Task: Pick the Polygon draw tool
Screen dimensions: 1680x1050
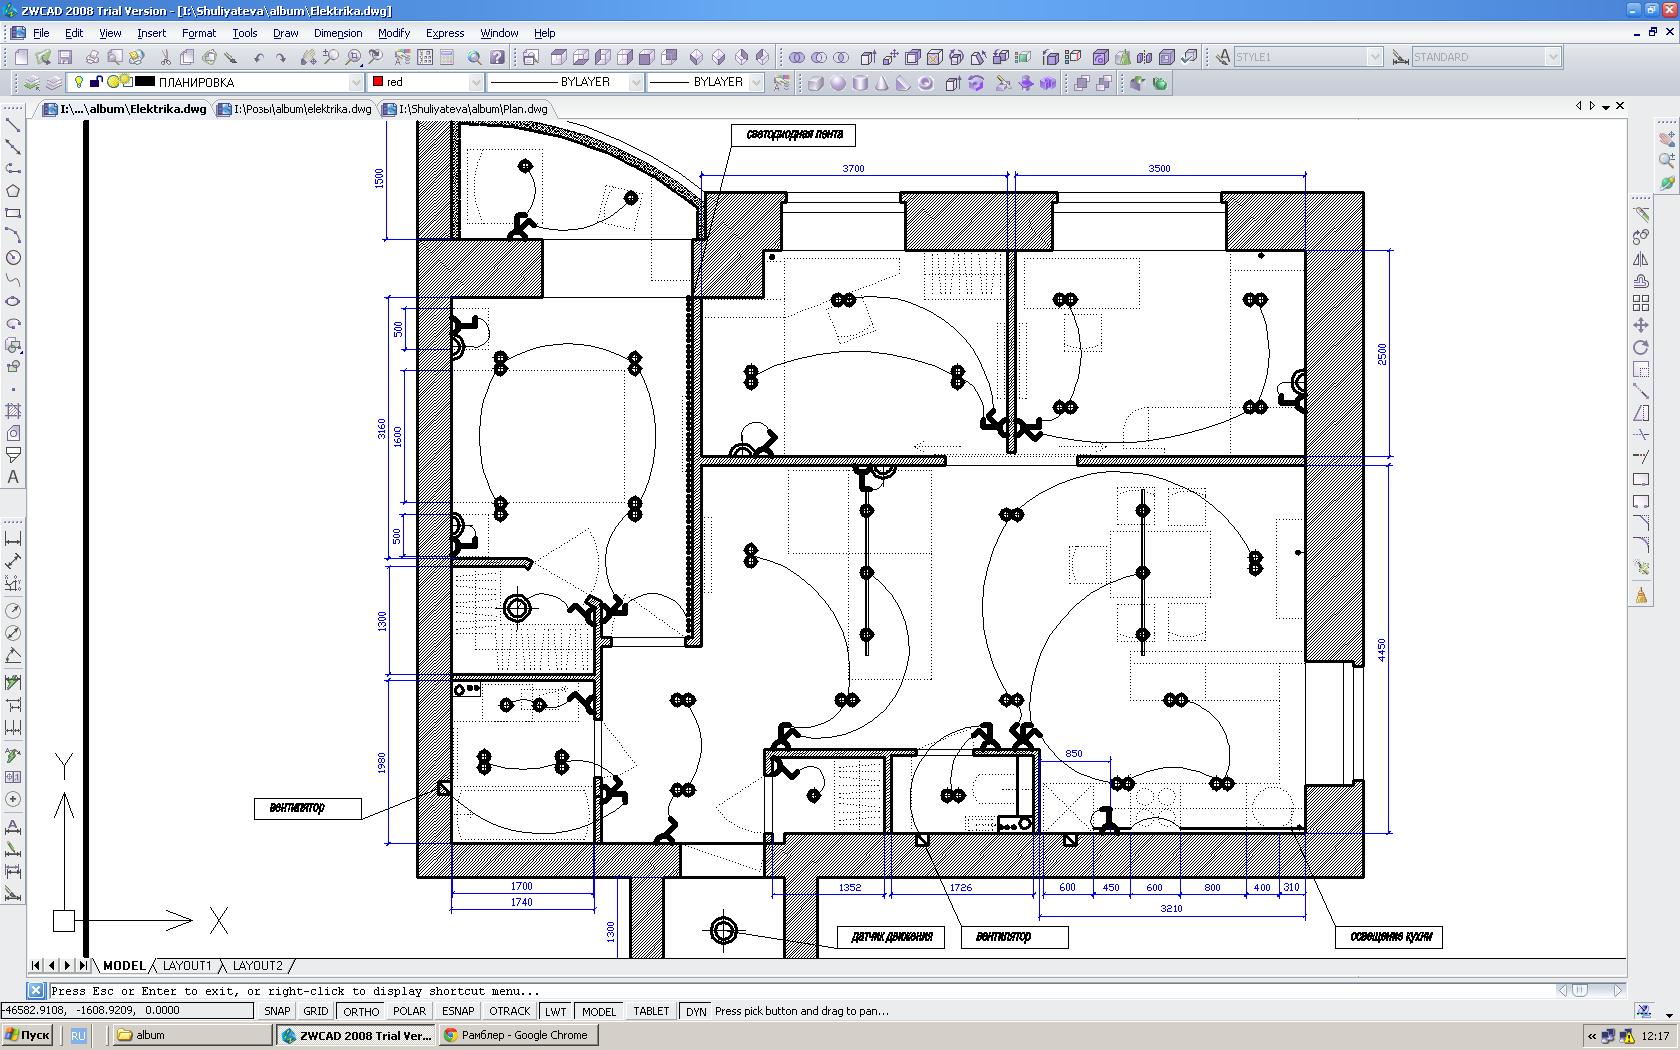Action: tap(13, 191)
